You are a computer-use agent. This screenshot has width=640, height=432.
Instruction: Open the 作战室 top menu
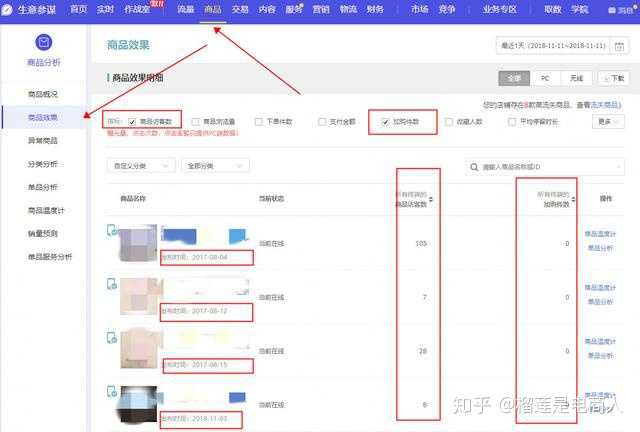tap(137, 9)
